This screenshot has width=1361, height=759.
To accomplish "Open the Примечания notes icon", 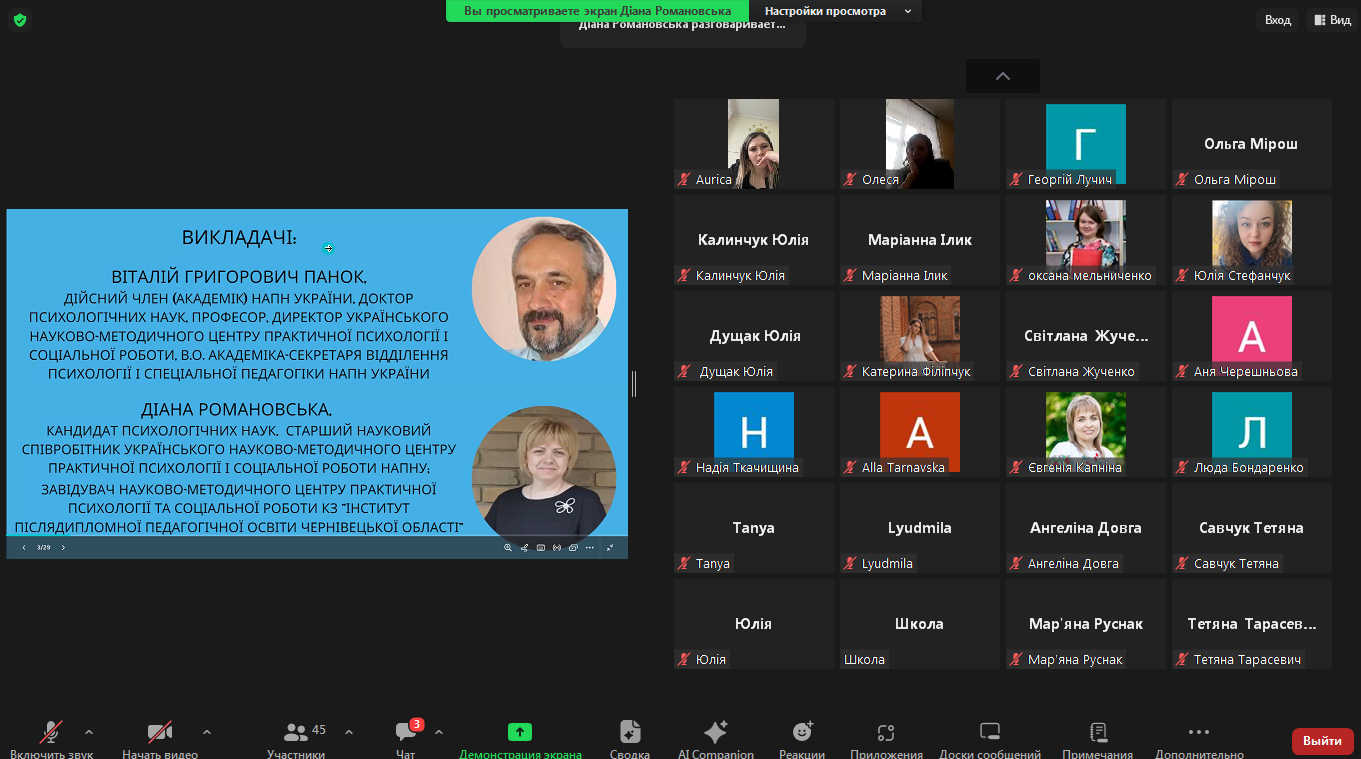I will [x=1097, y=733].
